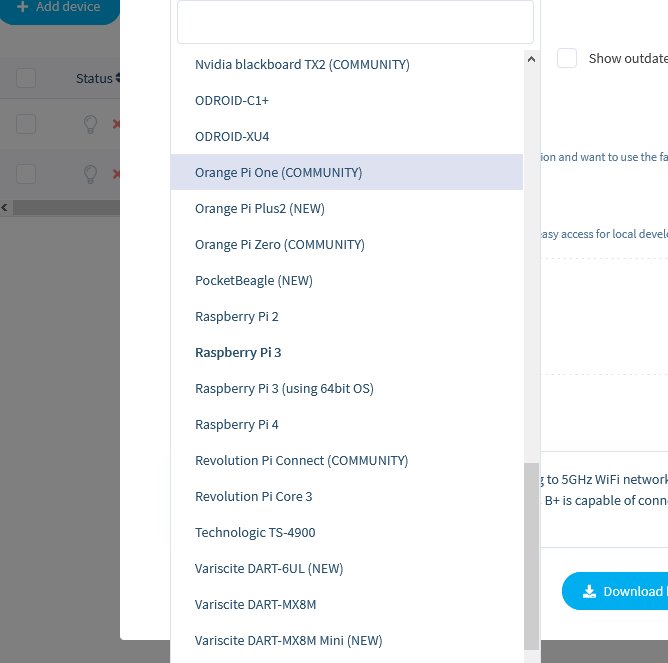Select Orange Pi Plus2 (NEW)
This screenshot has height=663, width=668.
pyautogui.click(x=347, y=208)
